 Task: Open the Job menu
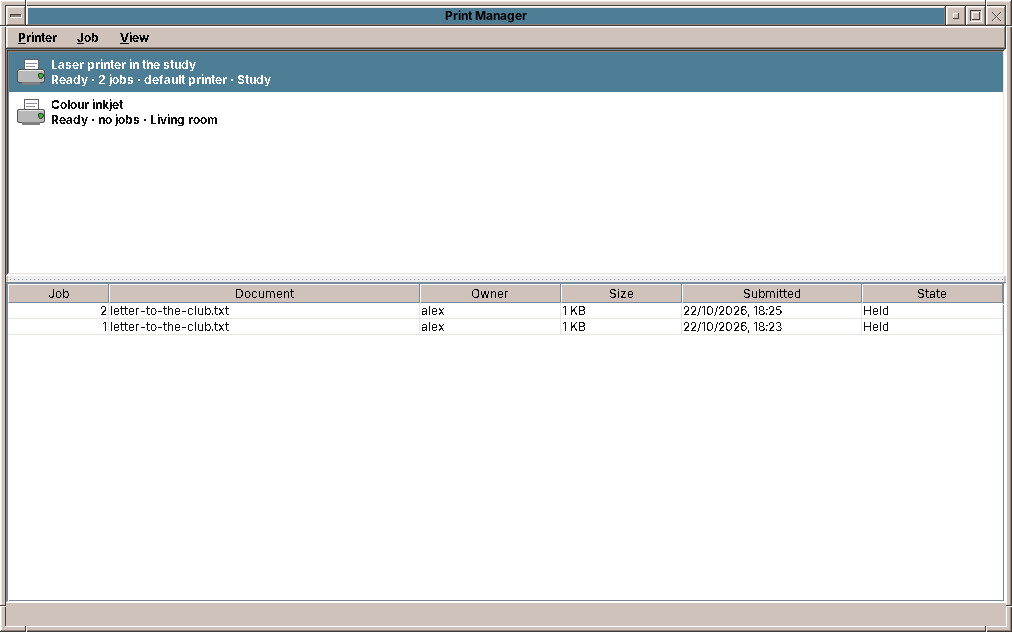point(87,37)
